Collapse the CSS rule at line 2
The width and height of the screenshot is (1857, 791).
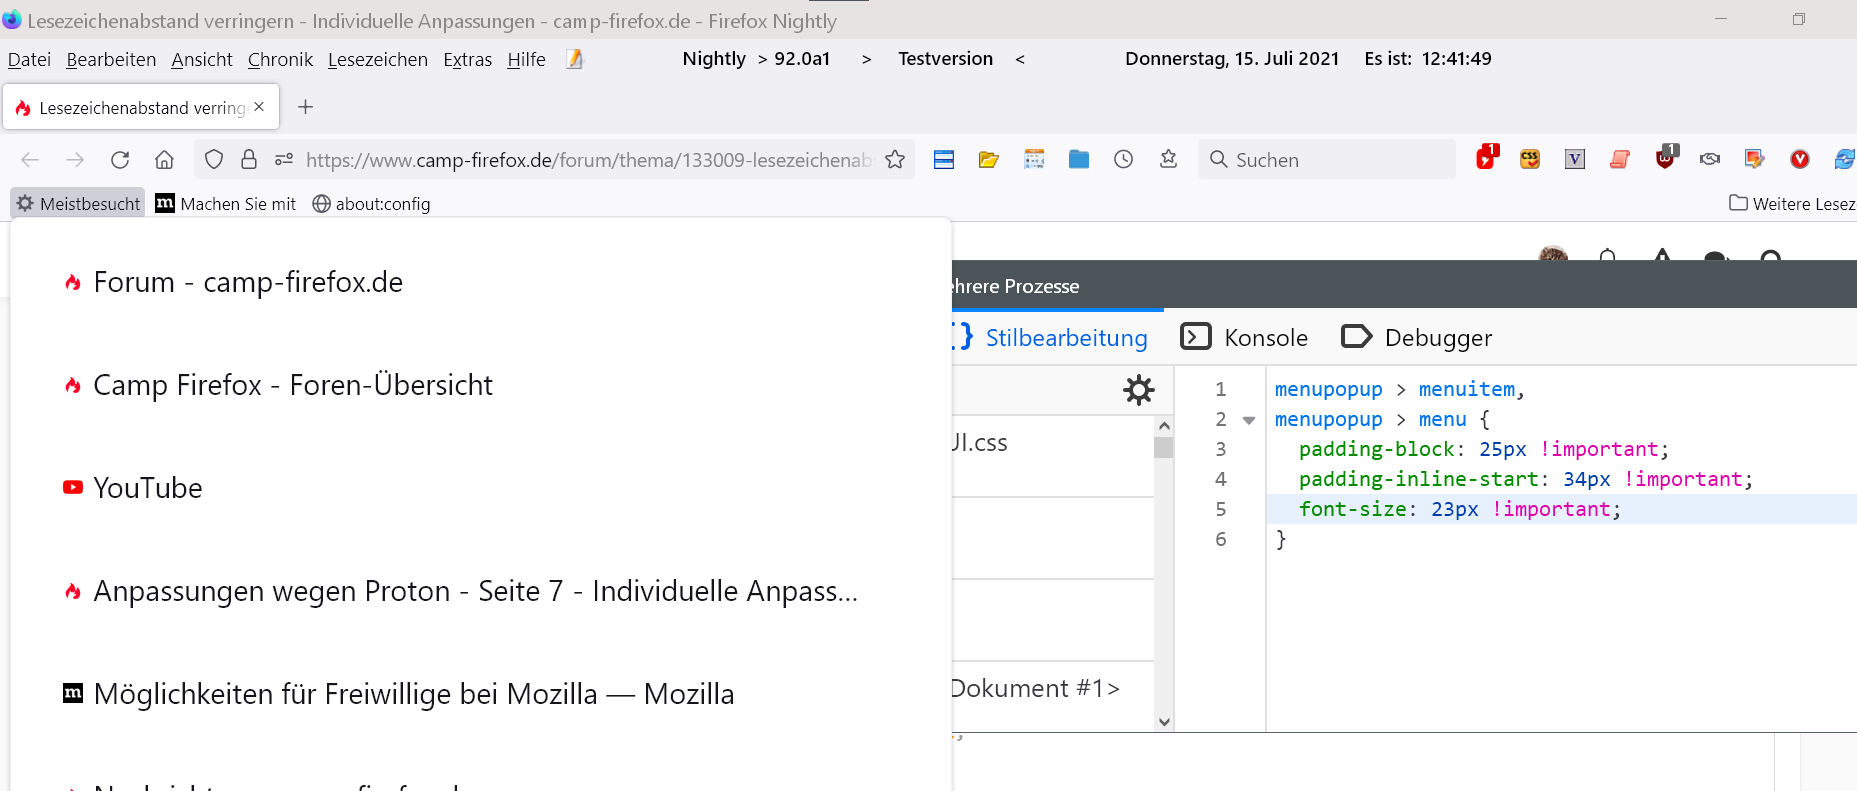[1249, 420]
